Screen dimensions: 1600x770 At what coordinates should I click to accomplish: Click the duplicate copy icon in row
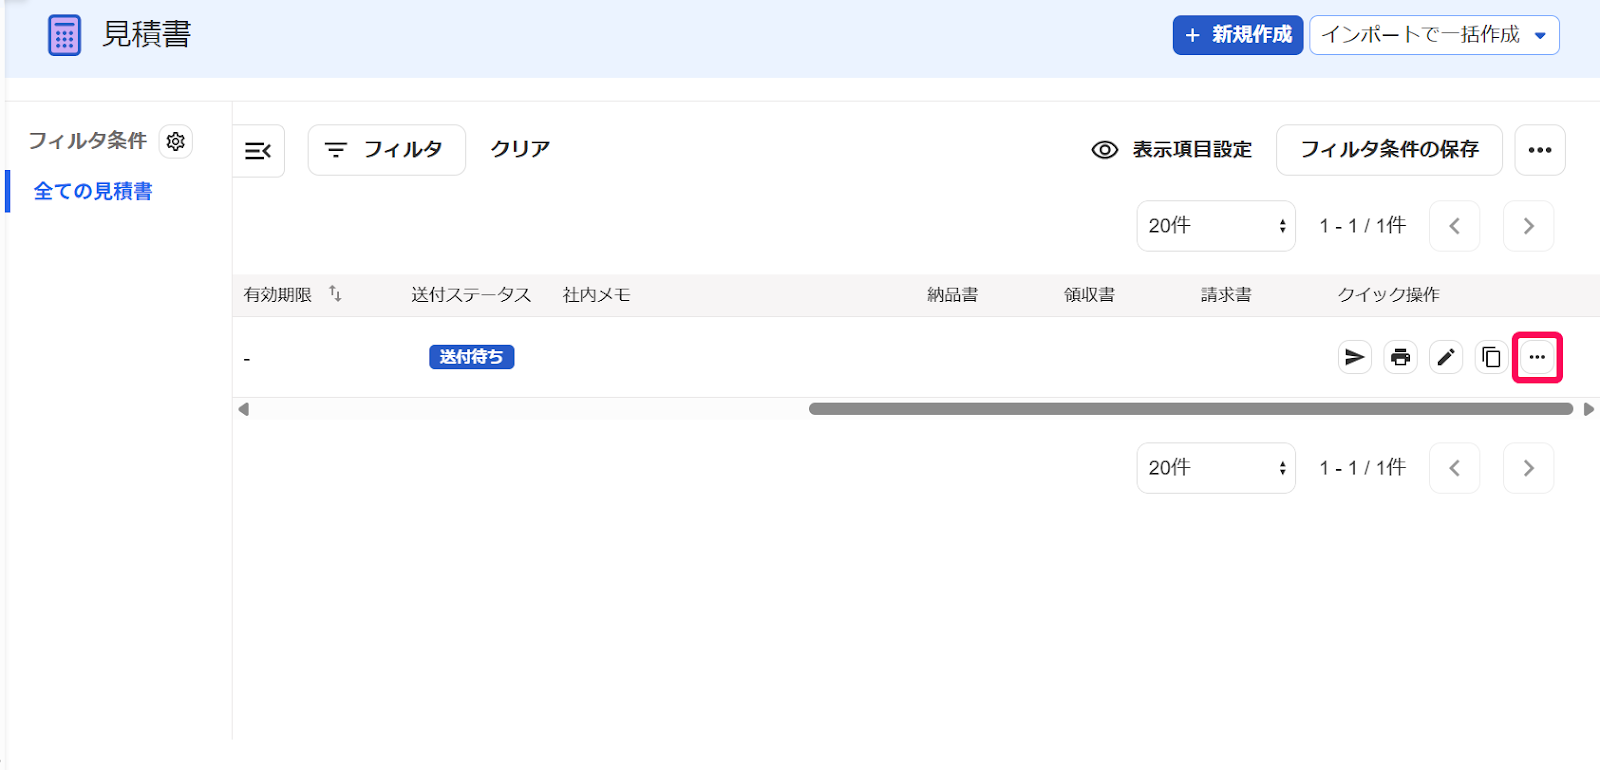tap(1491, 357)
